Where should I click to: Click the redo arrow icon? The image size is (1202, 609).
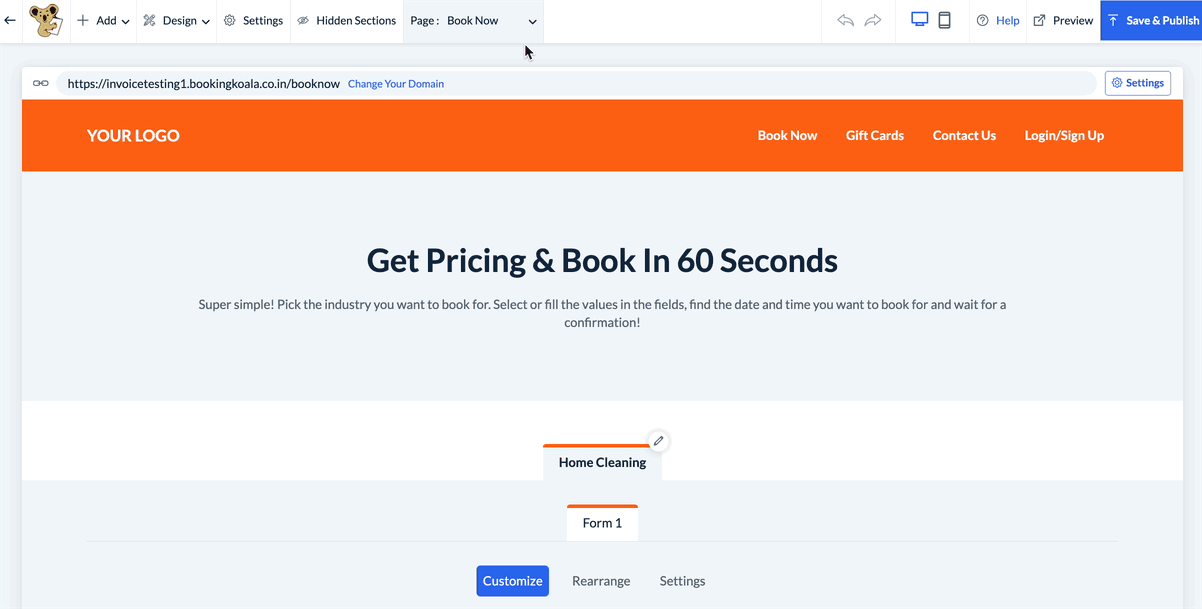[x=873, y=20]
